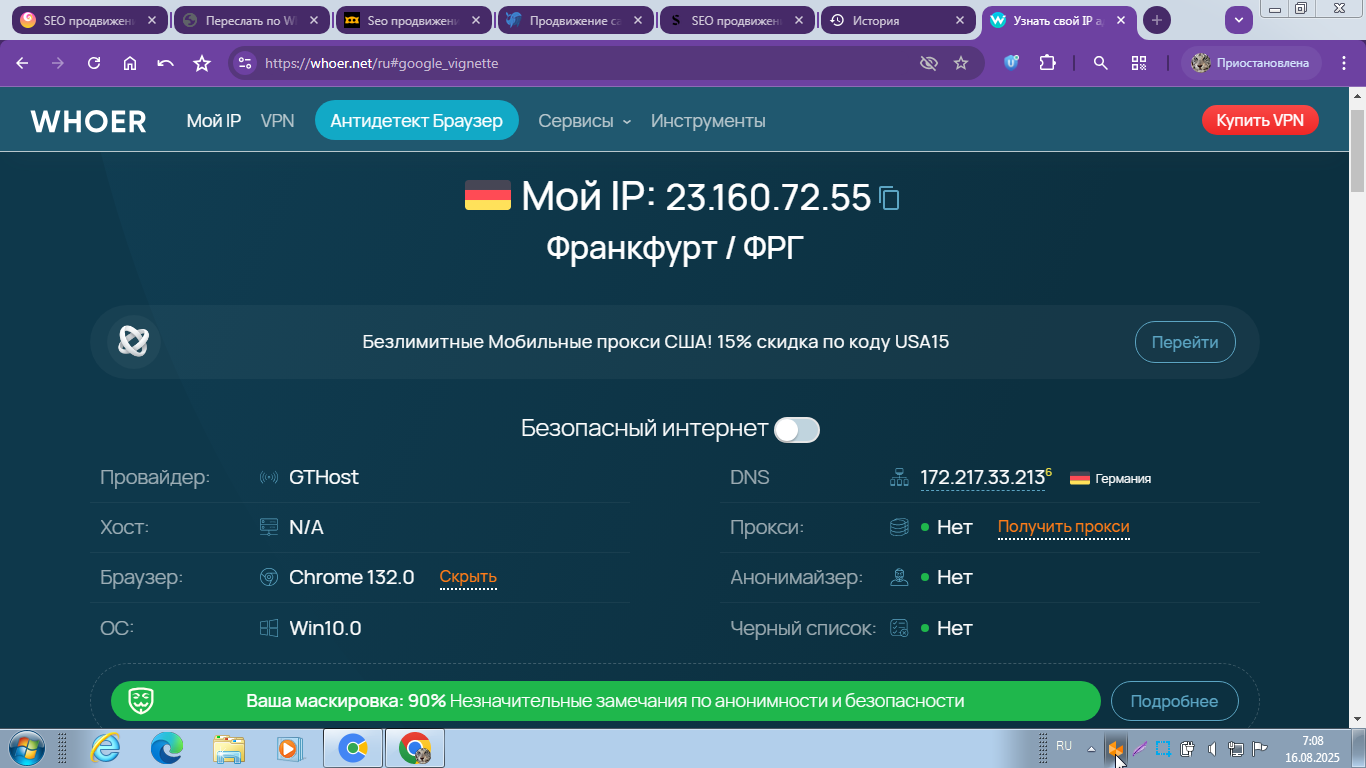Click the DNS address 172.217.33.213
The width and height of the screenshot is (1366, 768).
pos(982,478)
